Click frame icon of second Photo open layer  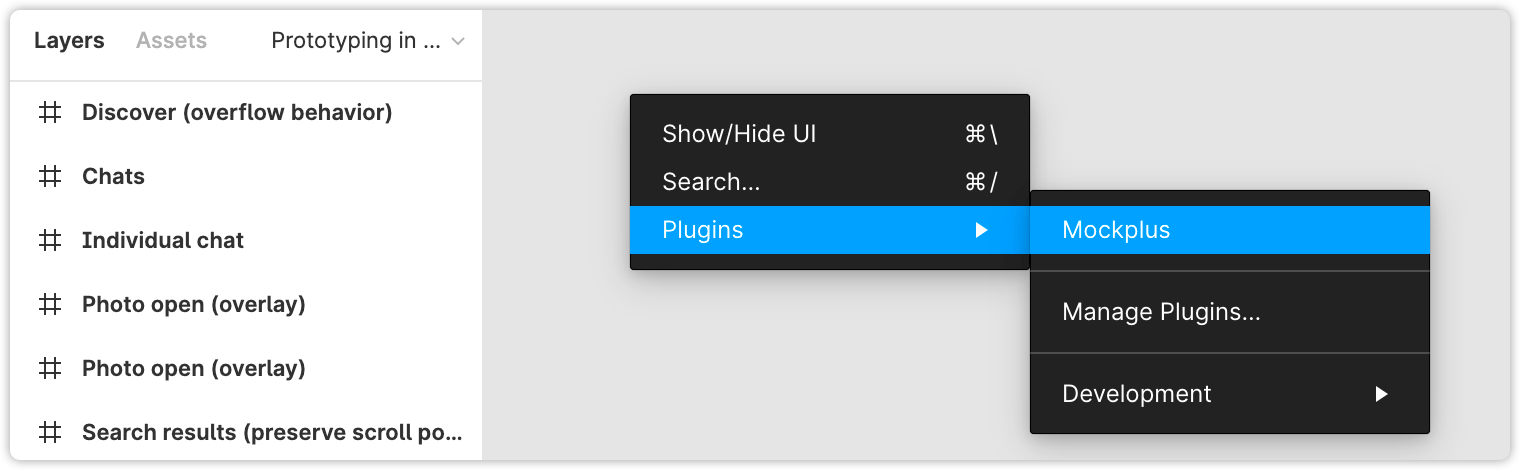[49, 369]
